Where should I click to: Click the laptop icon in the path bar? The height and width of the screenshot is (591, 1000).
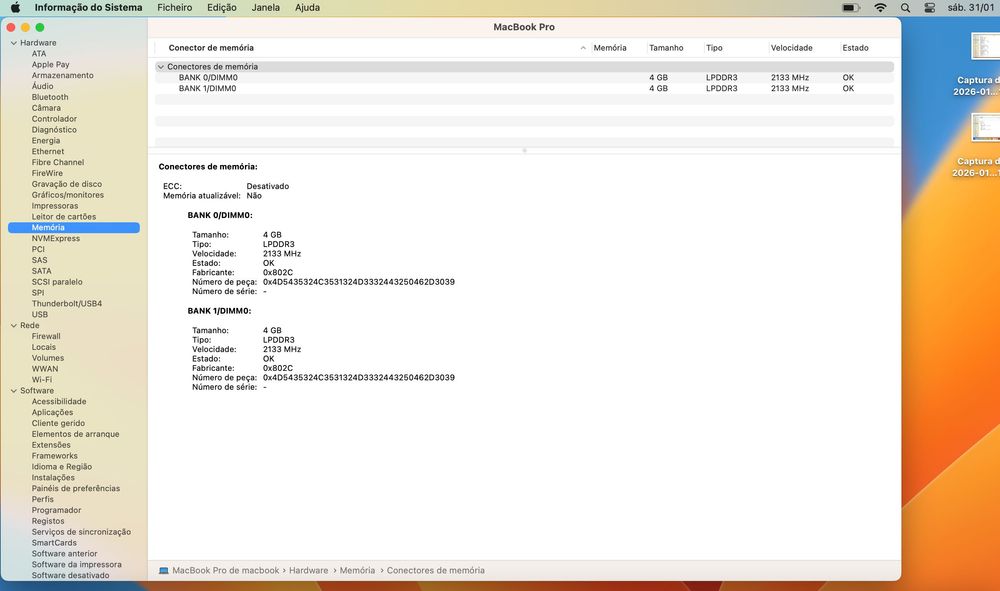pyautogui.click(x=164, y=571)
